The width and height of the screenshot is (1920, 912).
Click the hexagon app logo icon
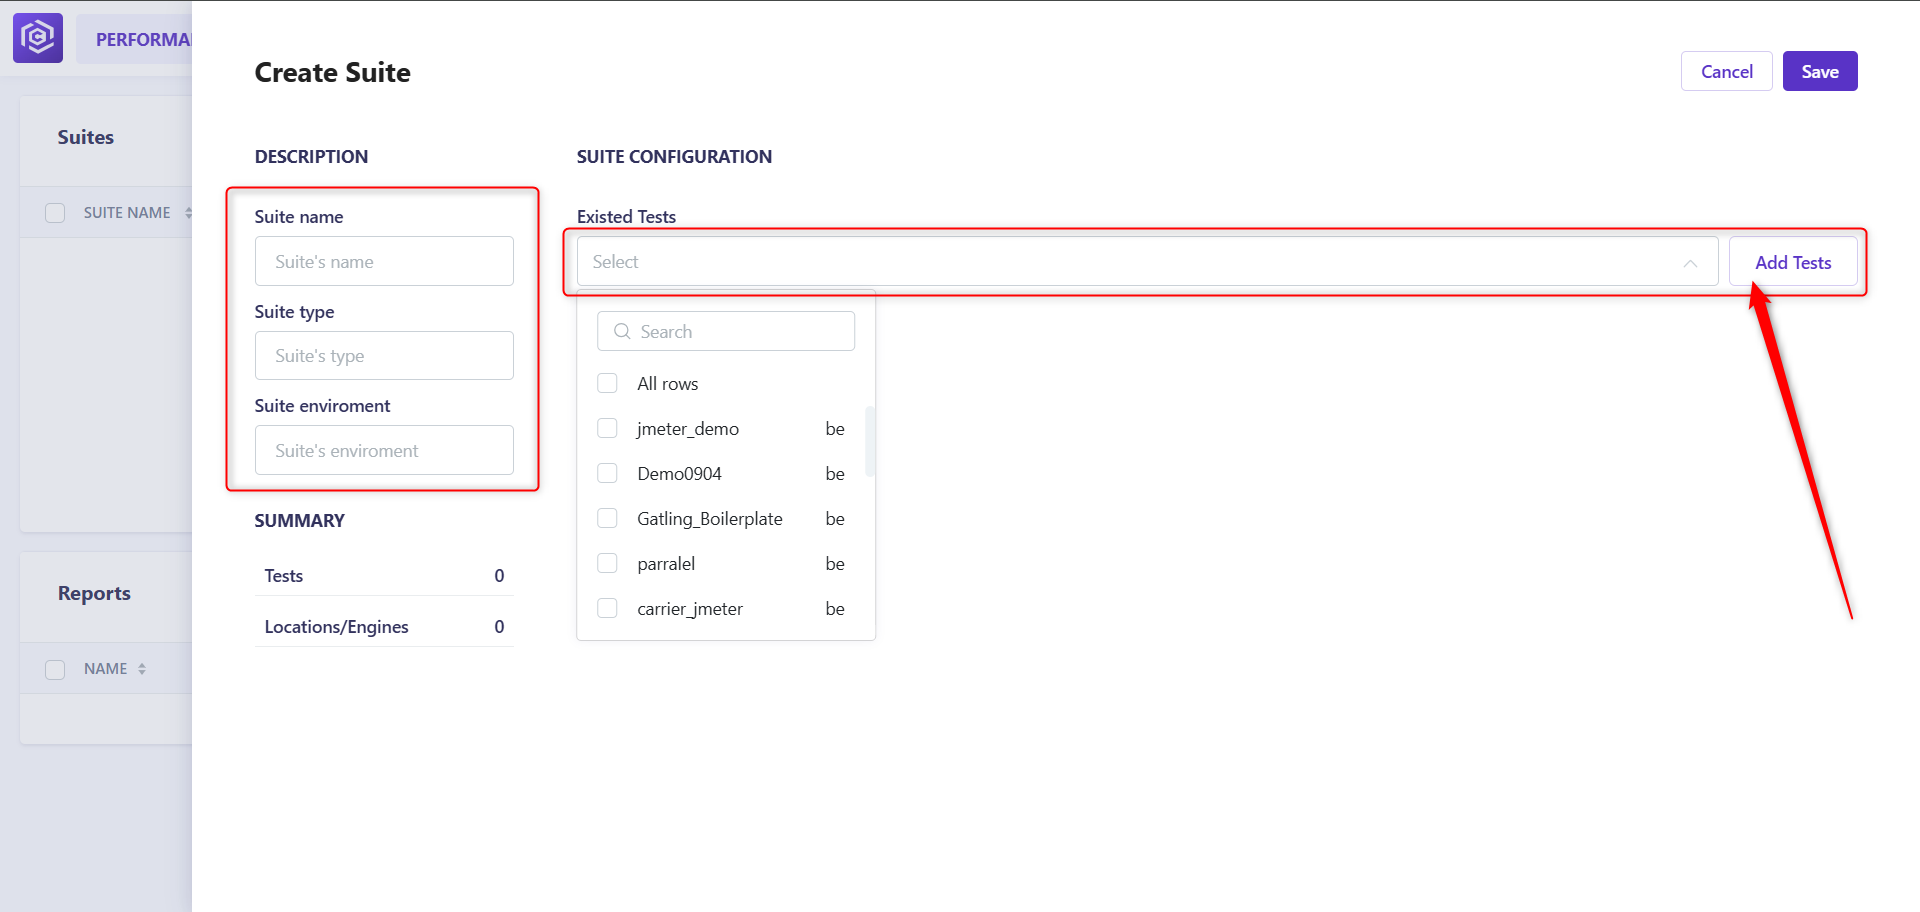(38, 38)
